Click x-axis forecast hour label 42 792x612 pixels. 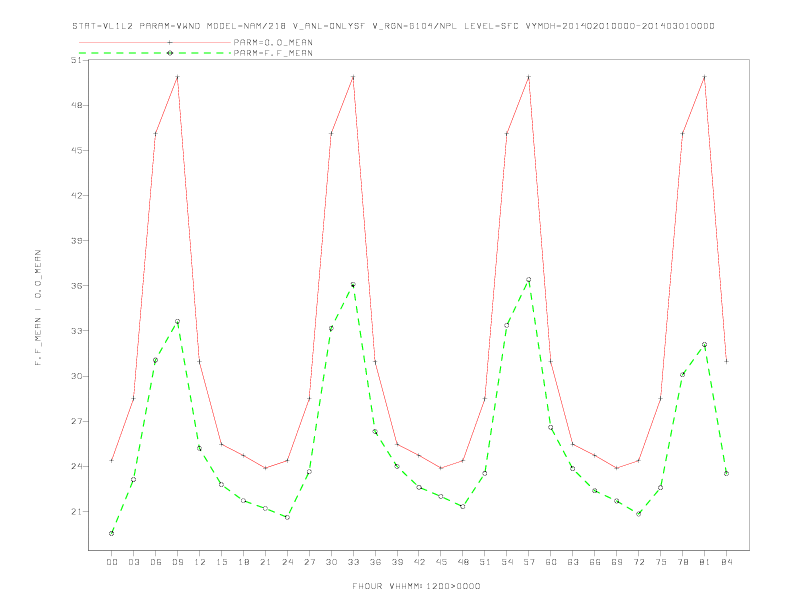click(x=419, y=562)
